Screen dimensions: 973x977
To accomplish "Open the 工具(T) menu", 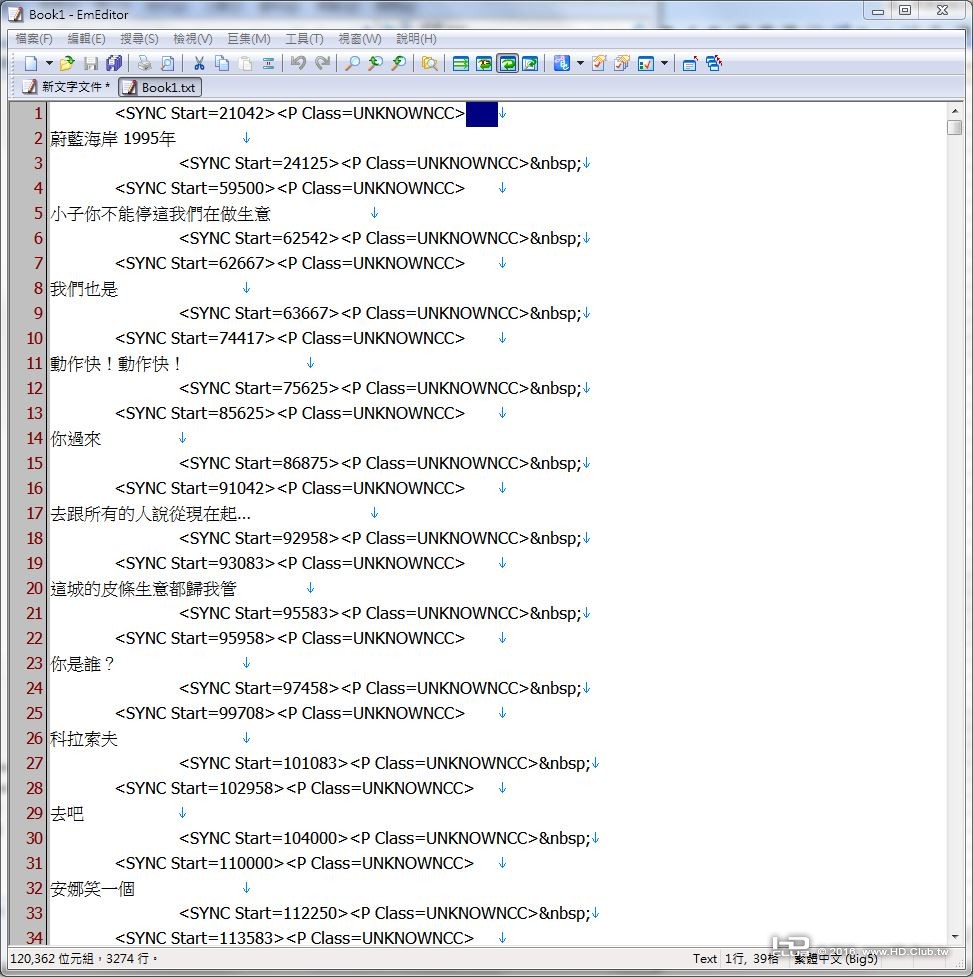I will [x=304, y=39].
